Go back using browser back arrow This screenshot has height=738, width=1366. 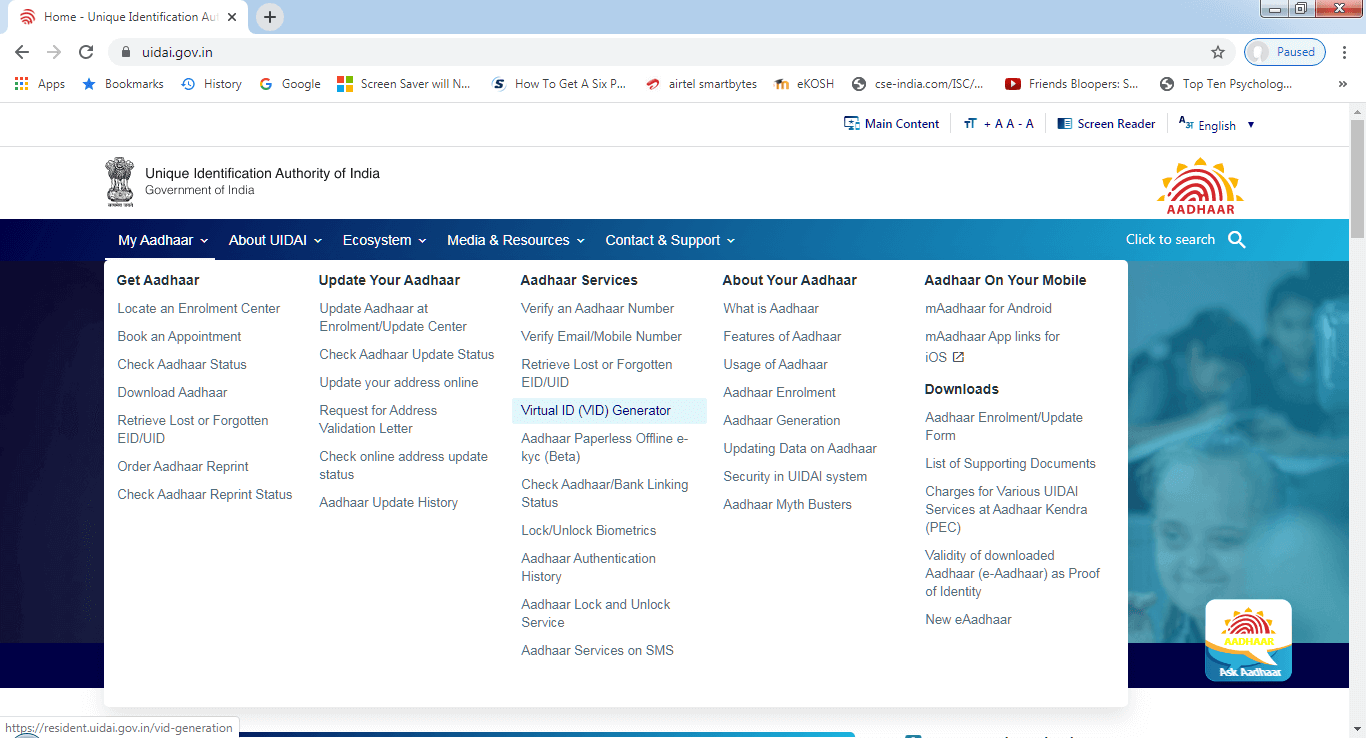pyautogui.click(x=22, y=52)
